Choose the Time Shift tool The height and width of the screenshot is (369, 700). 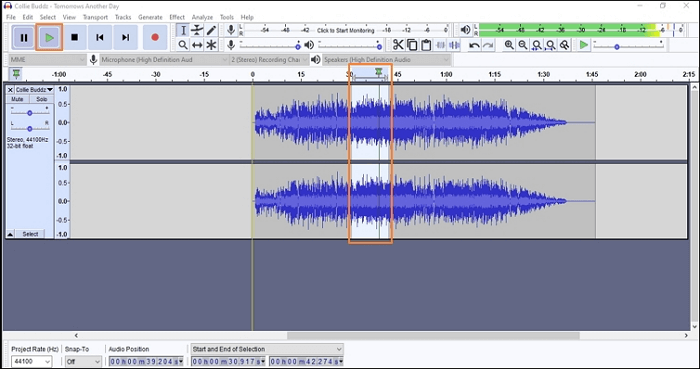coord(197,45)
